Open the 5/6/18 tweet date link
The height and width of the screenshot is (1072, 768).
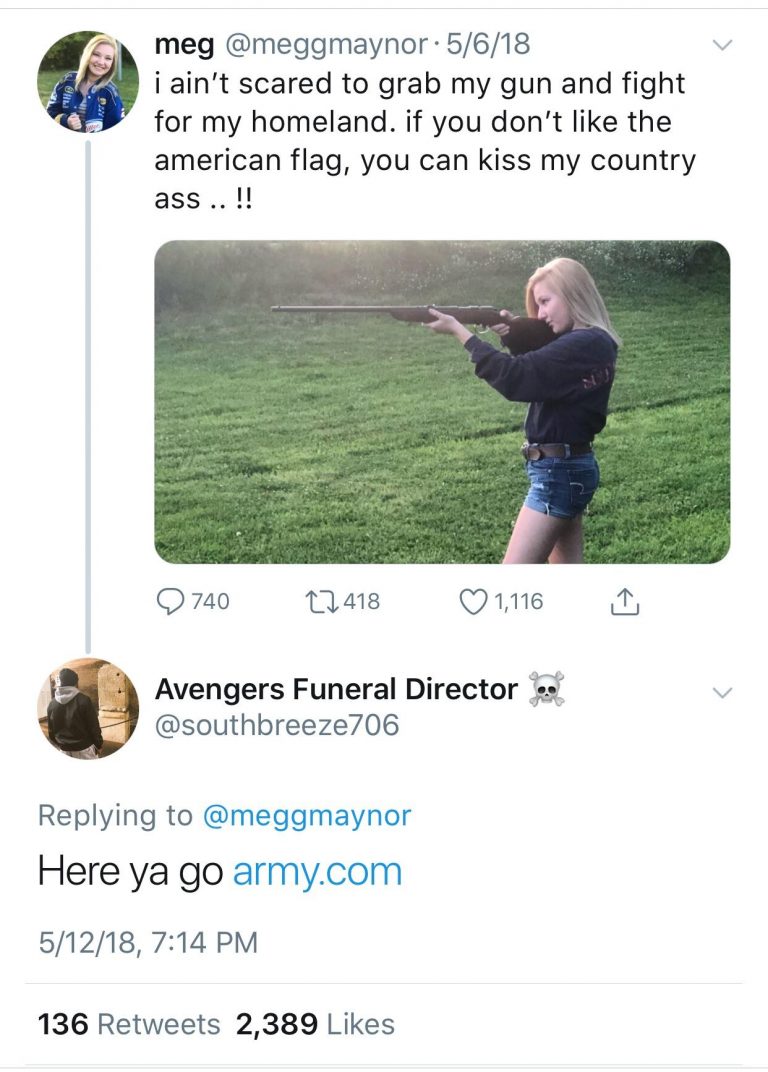click(489, 44)
